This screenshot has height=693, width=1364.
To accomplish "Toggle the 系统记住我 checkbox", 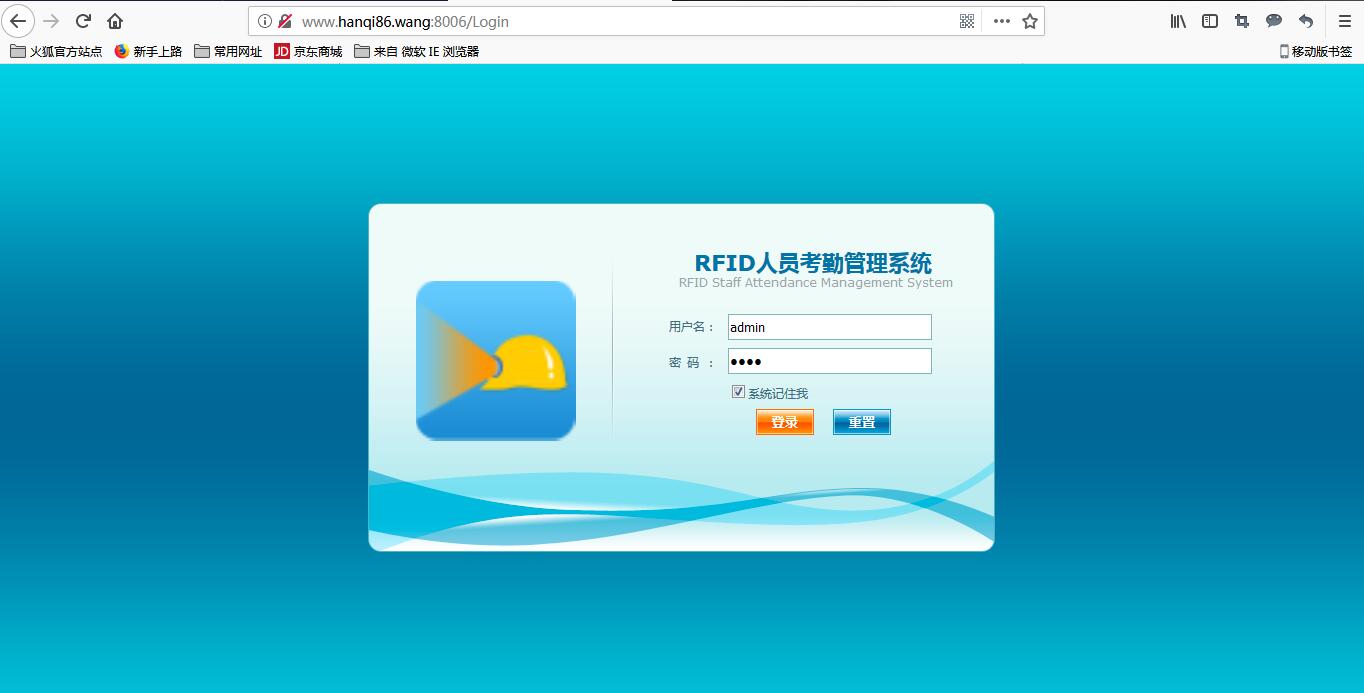I will [x=739, y=392].
